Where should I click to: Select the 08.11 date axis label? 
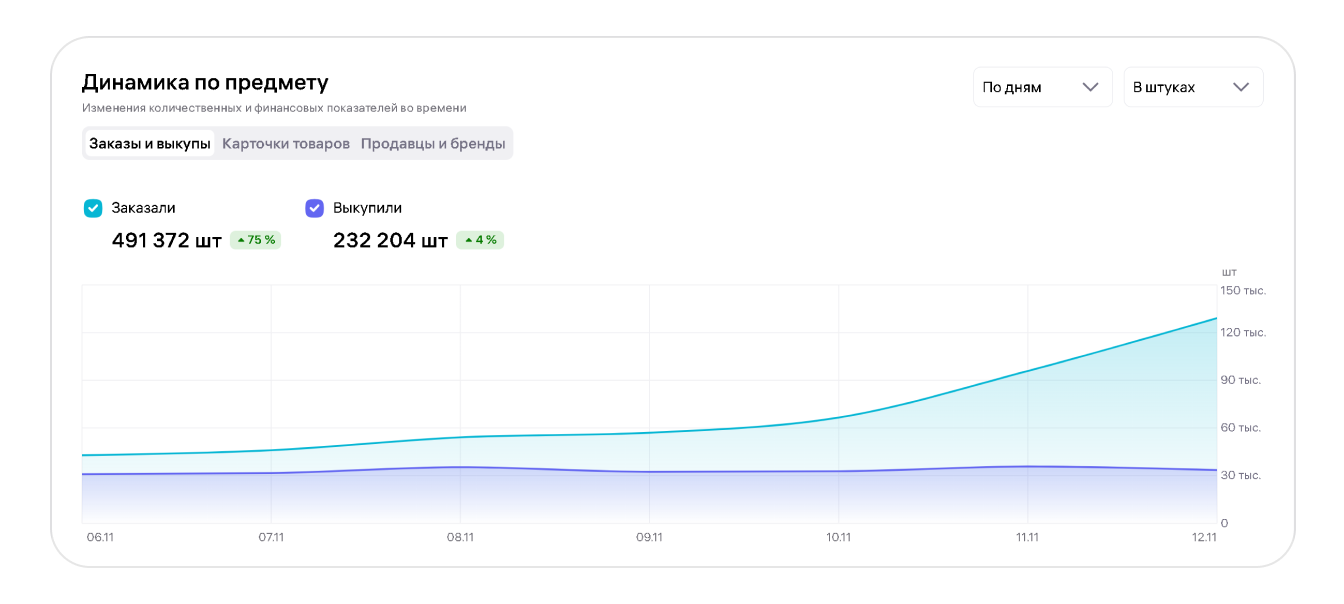pos(460,537)
